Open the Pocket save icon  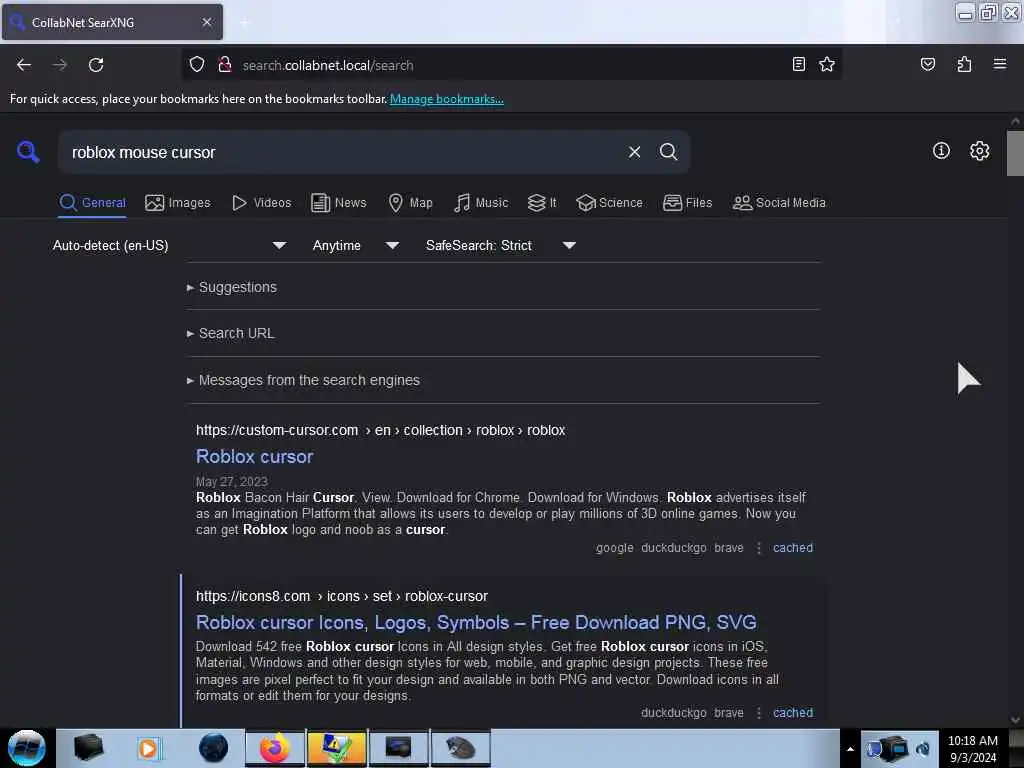[927, 64]
